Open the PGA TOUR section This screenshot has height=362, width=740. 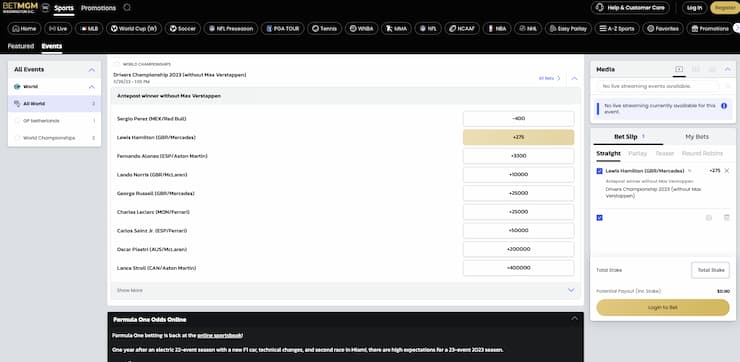(282, 29)
